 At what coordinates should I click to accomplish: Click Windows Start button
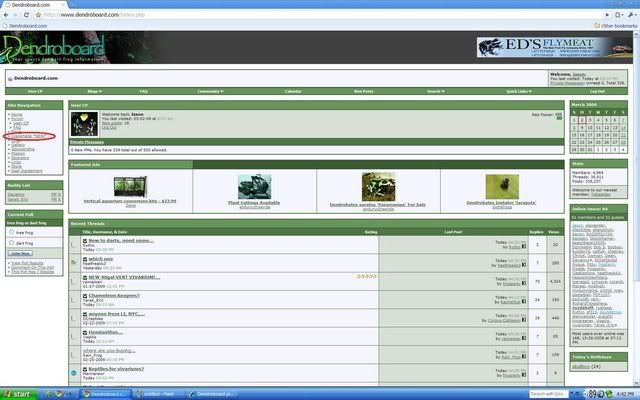[x=20, y=394]
